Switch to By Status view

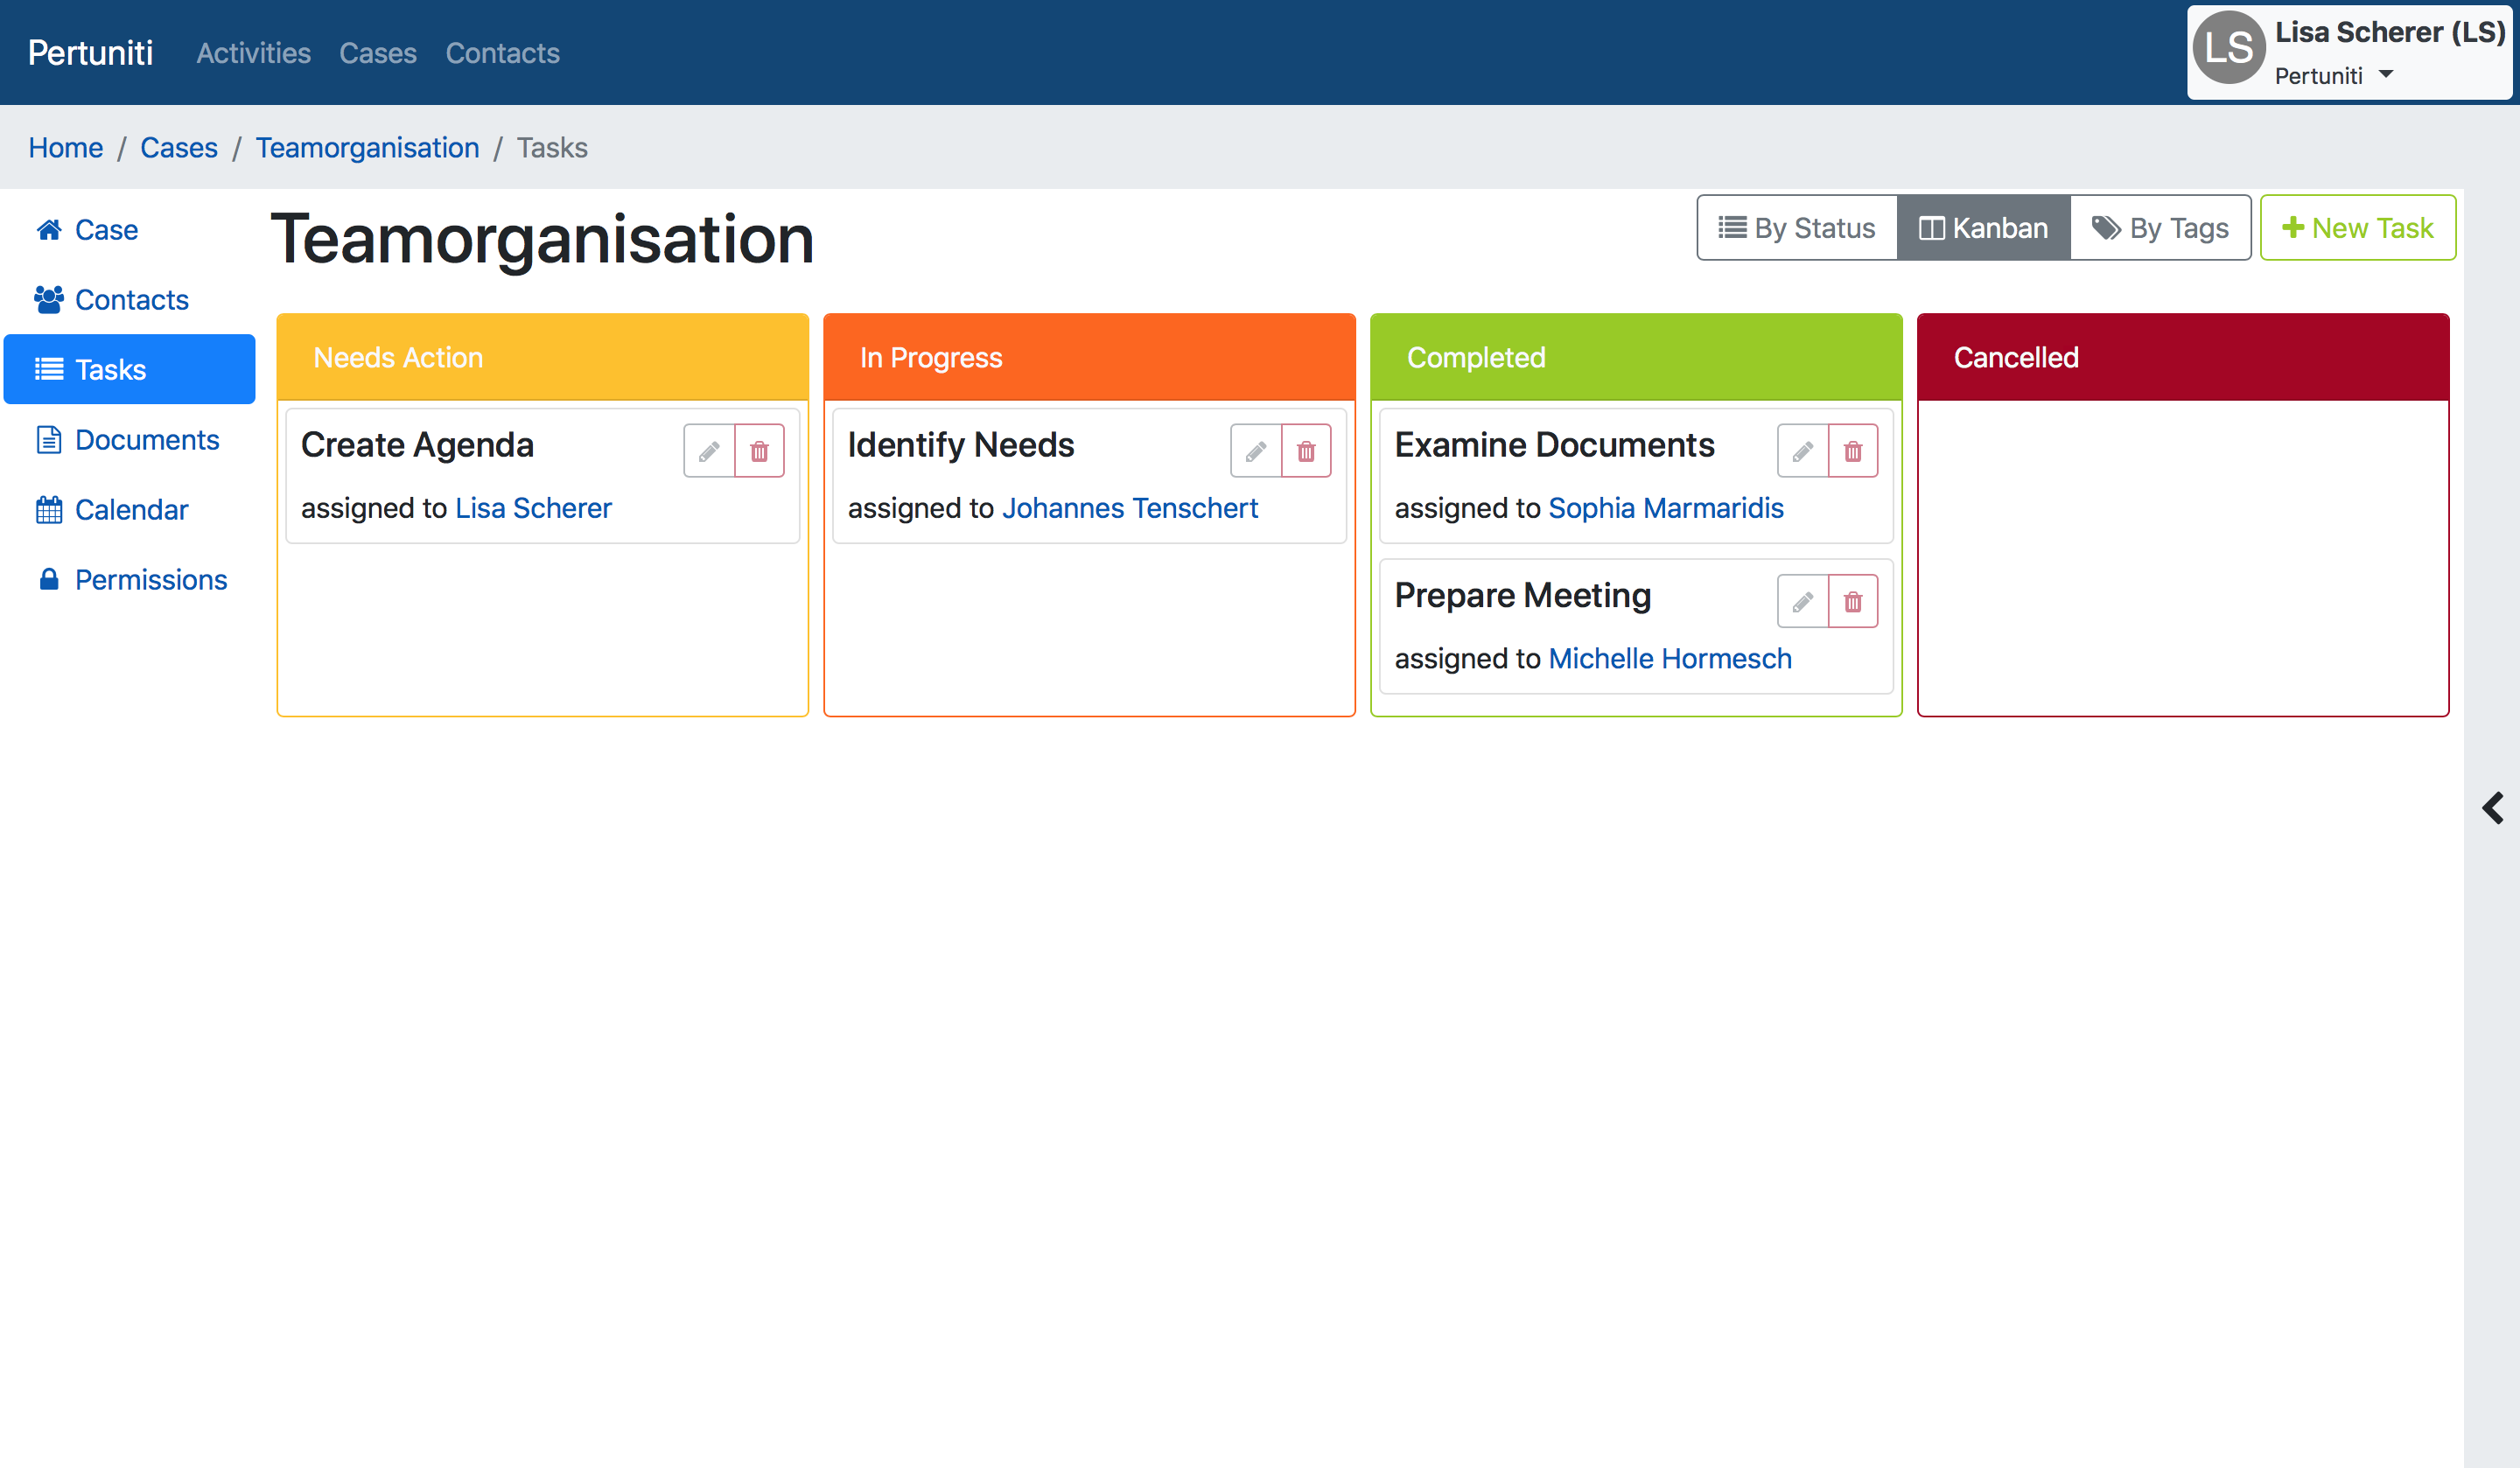(x=1797, y=228)
